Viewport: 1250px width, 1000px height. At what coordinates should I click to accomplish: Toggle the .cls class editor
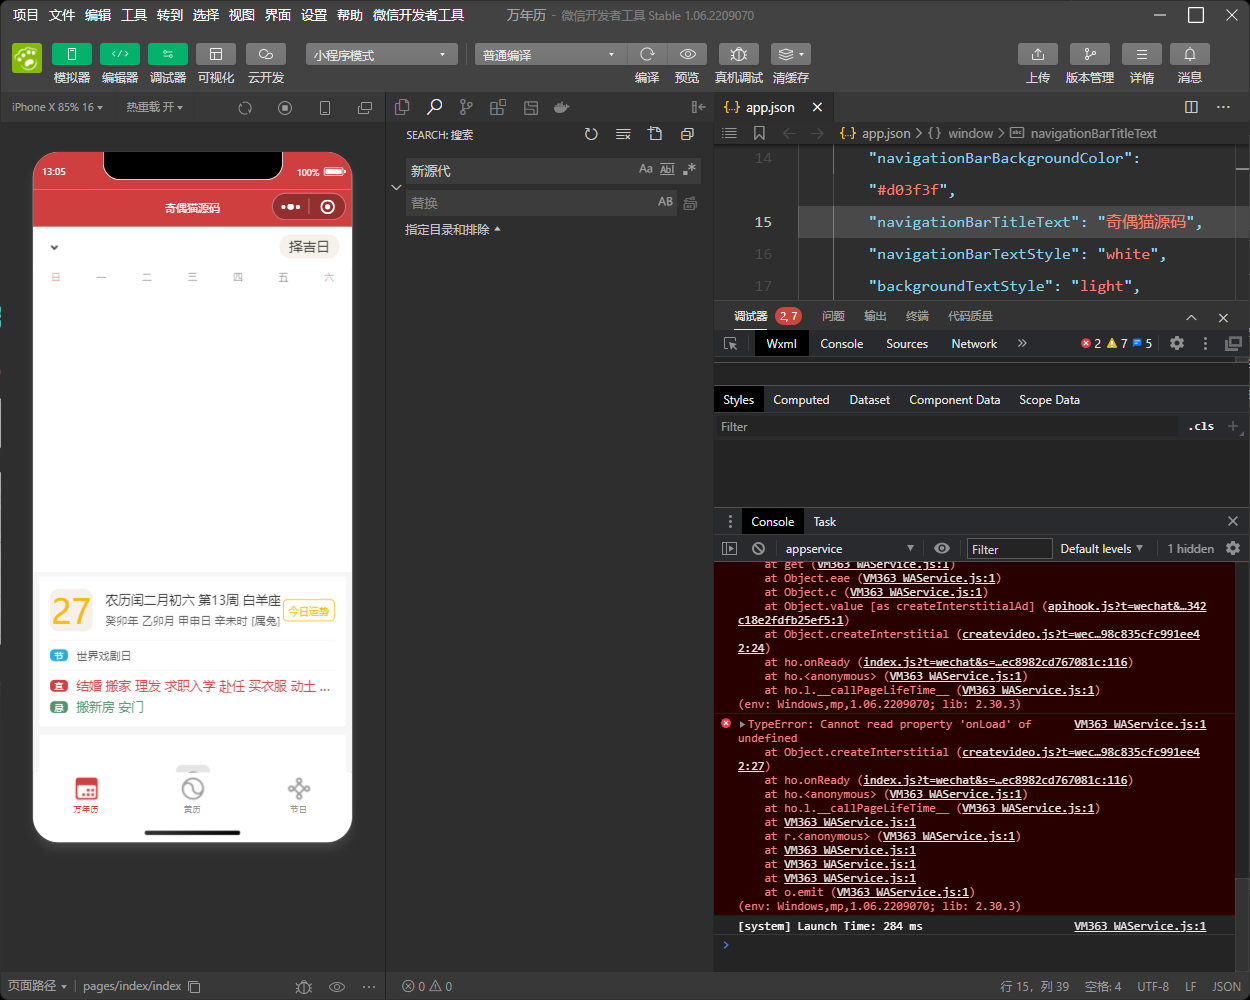tap(1201, 426)
